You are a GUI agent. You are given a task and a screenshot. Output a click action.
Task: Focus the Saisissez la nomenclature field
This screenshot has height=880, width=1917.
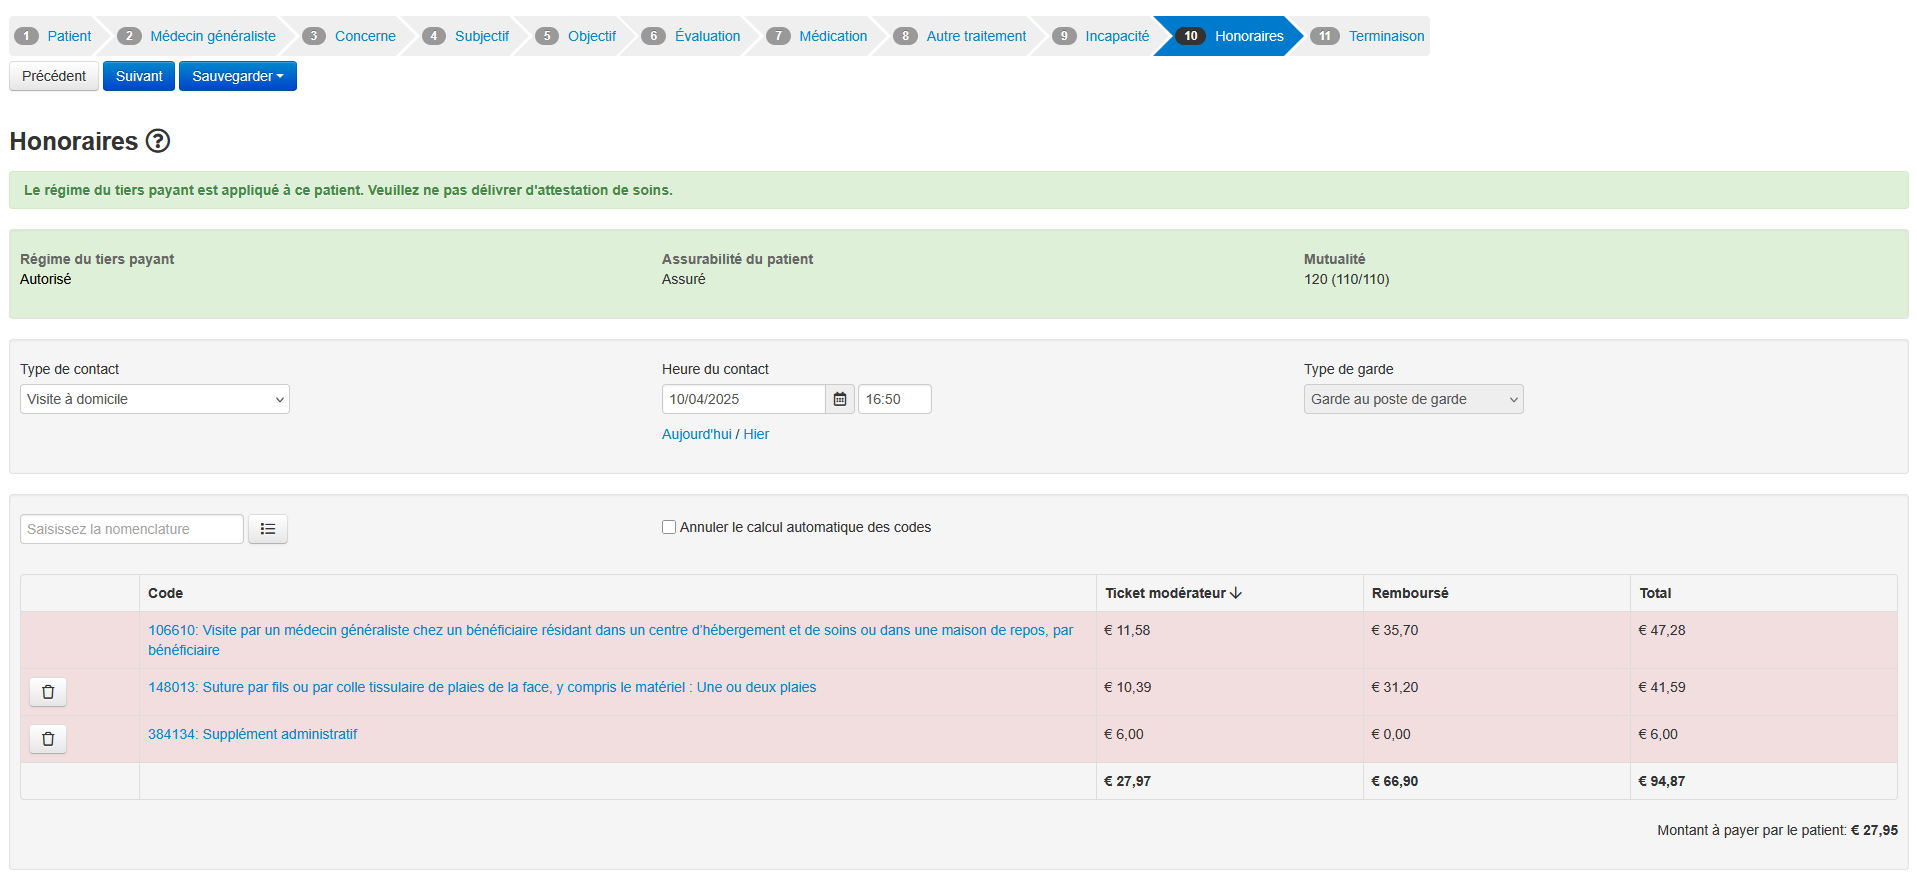[x=132, y=529]
